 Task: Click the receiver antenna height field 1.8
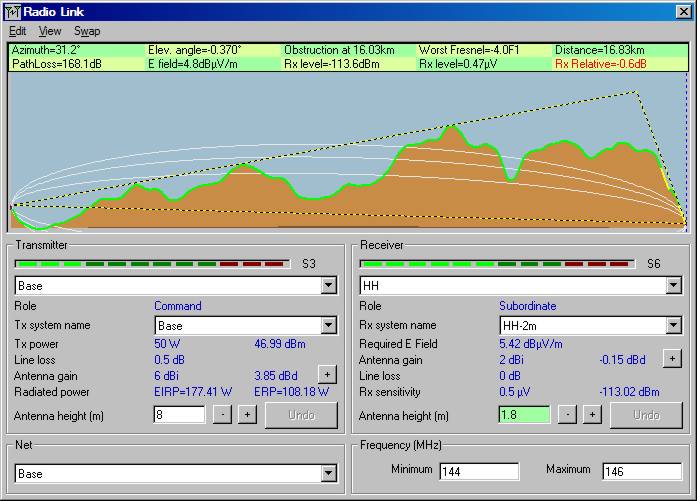coord(524,415)
